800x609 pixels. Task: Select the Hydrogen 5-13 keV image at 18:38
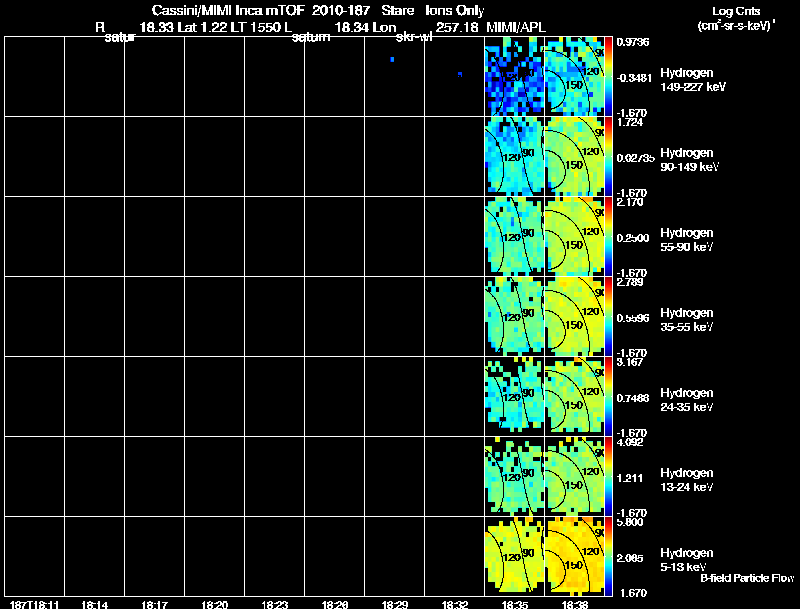point(574,556)
